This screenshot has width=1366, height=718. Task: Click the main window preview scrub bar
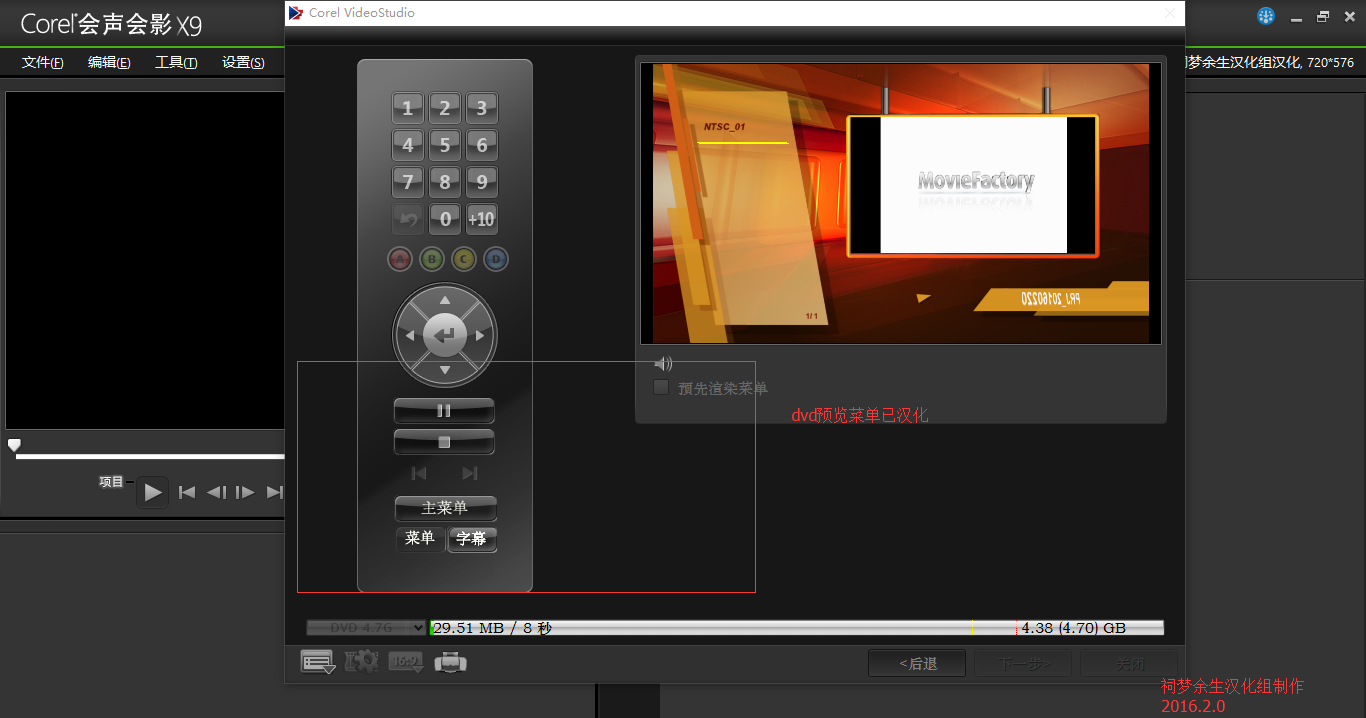pyautogui.click(x=150, y=457)
